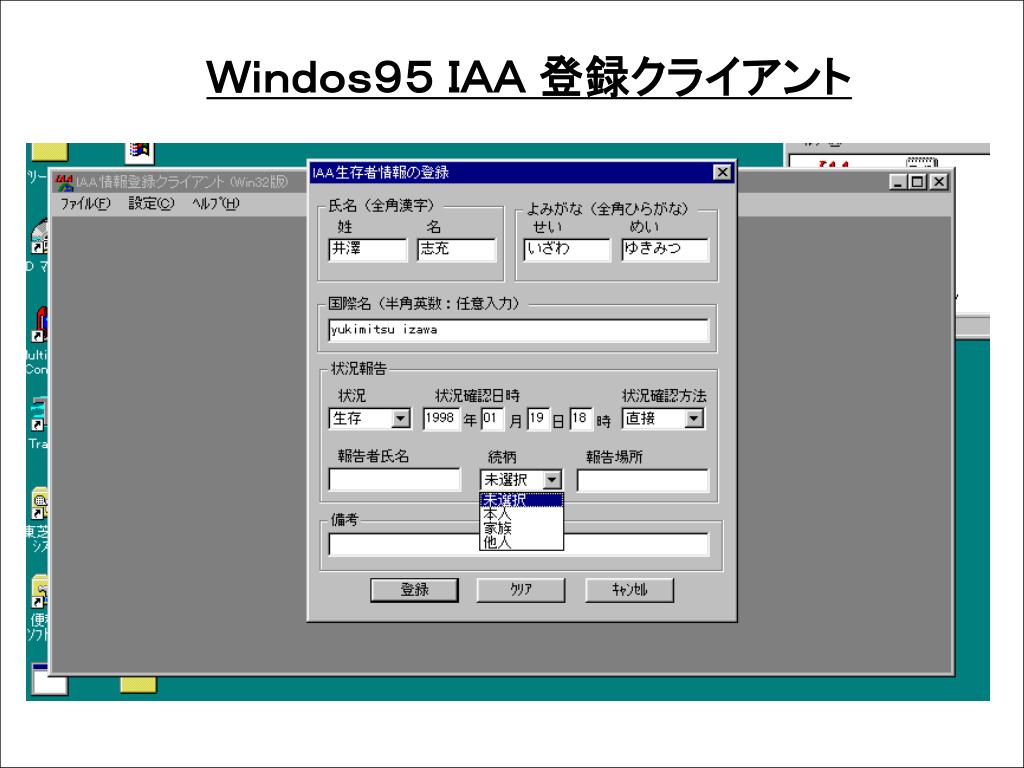Viewport: 1024px width, 768px height.
Task: Select 他人 in the 続柄 list
Action: tap(521, 541)
